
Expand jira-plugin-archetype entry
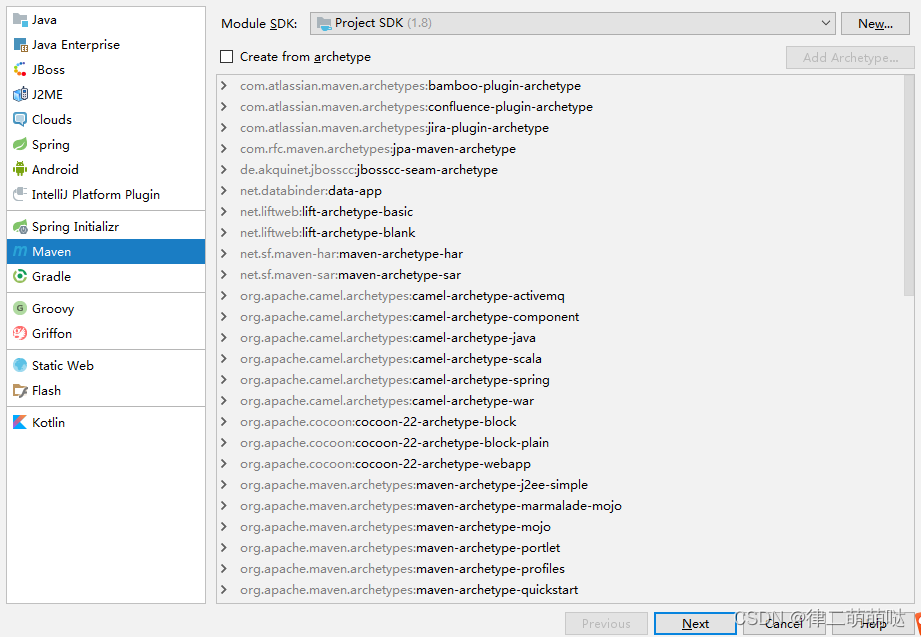(x=224, y=128)
